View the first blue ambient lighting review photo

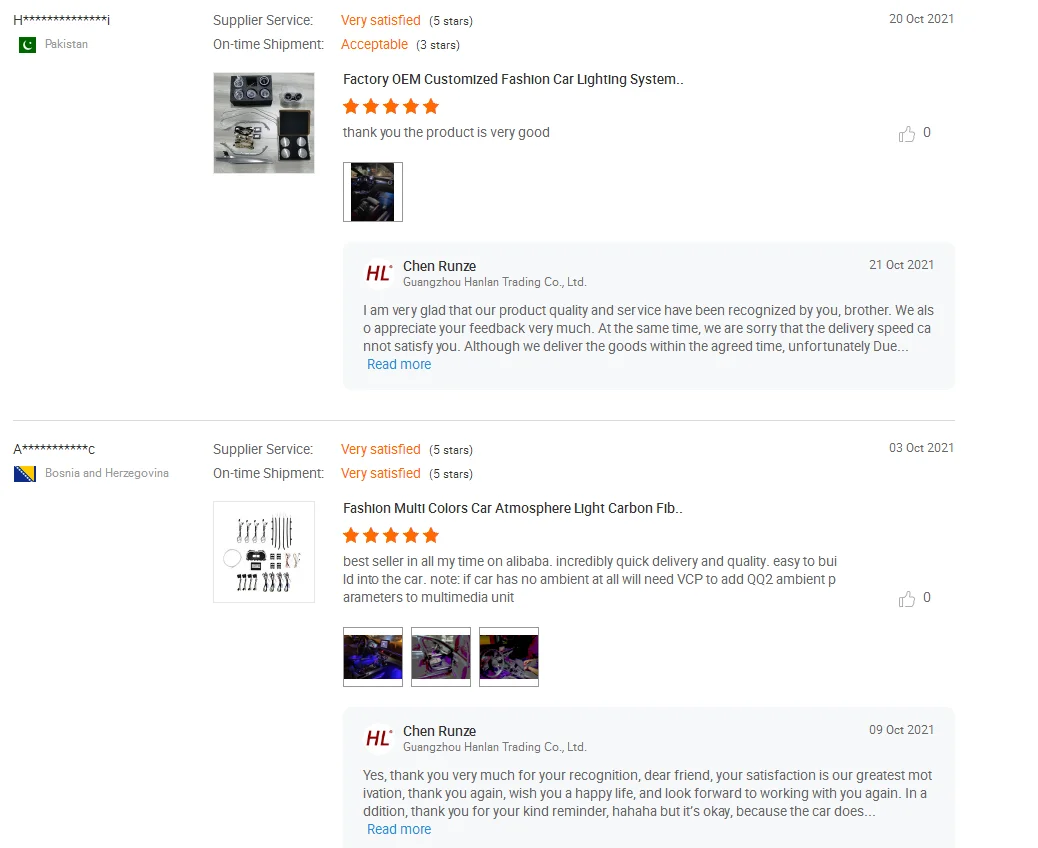[373, 657]
